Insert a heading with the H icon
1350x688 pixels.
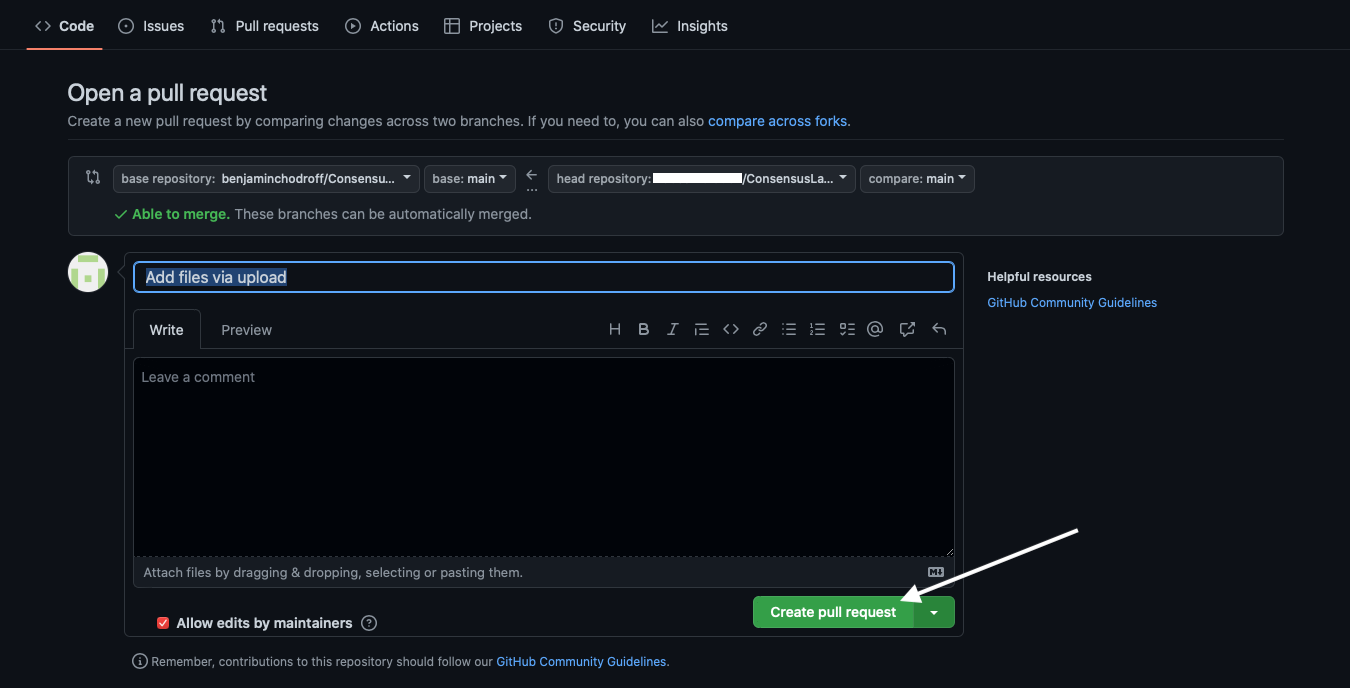[x=615, y=329]
